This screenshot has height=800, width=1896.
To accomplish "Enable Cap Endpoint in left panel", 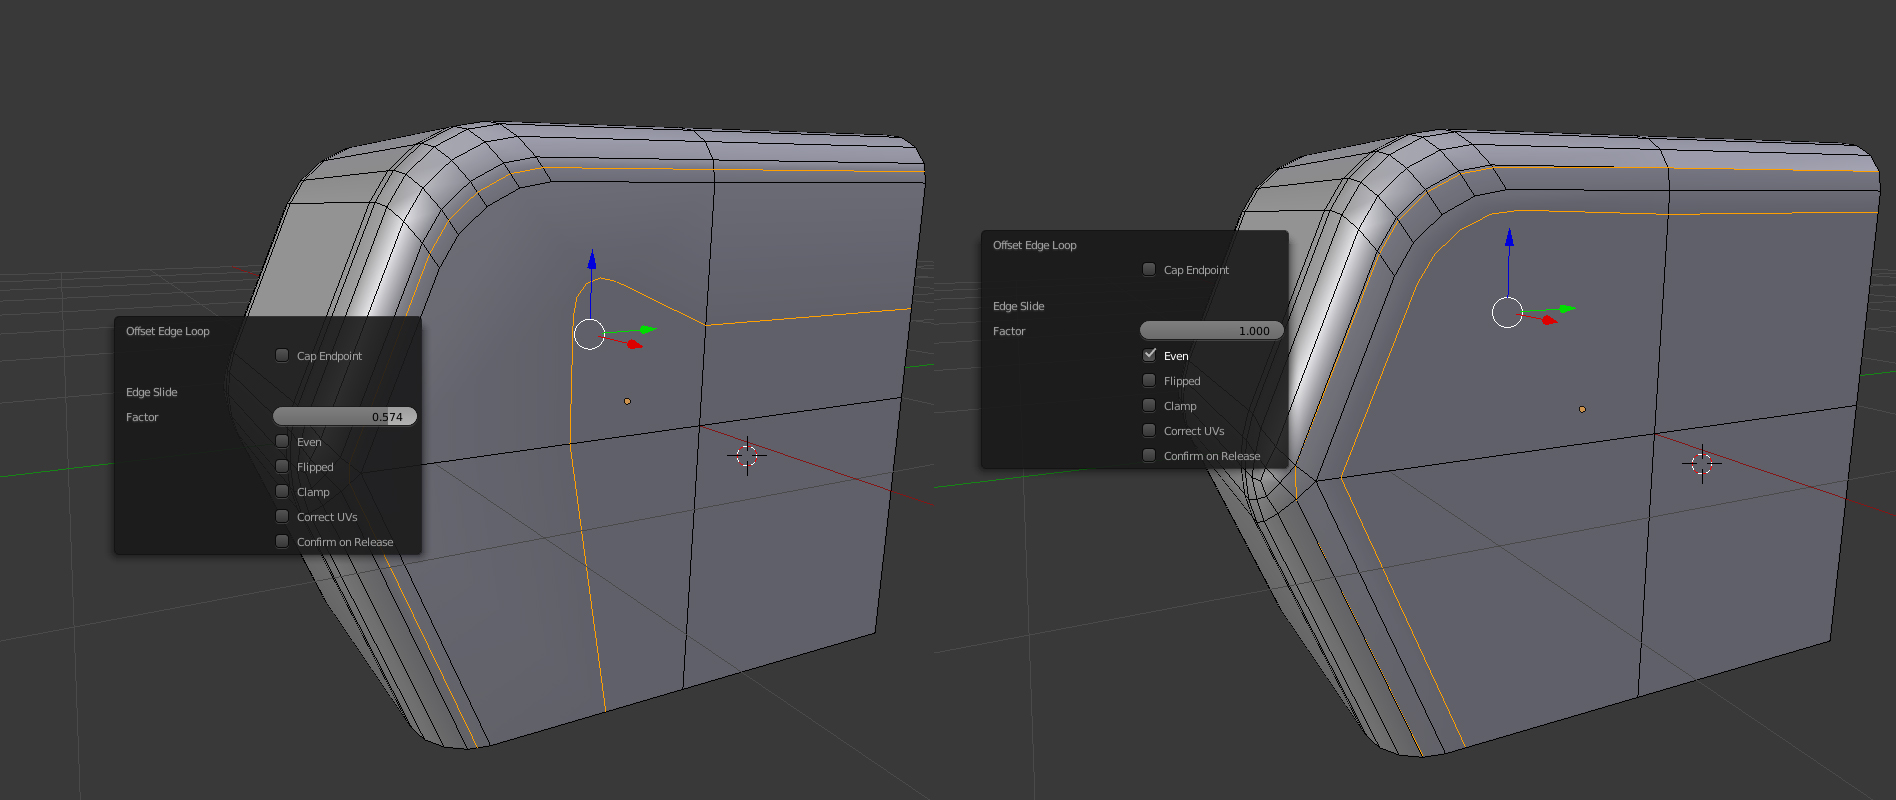I will 282,355.
